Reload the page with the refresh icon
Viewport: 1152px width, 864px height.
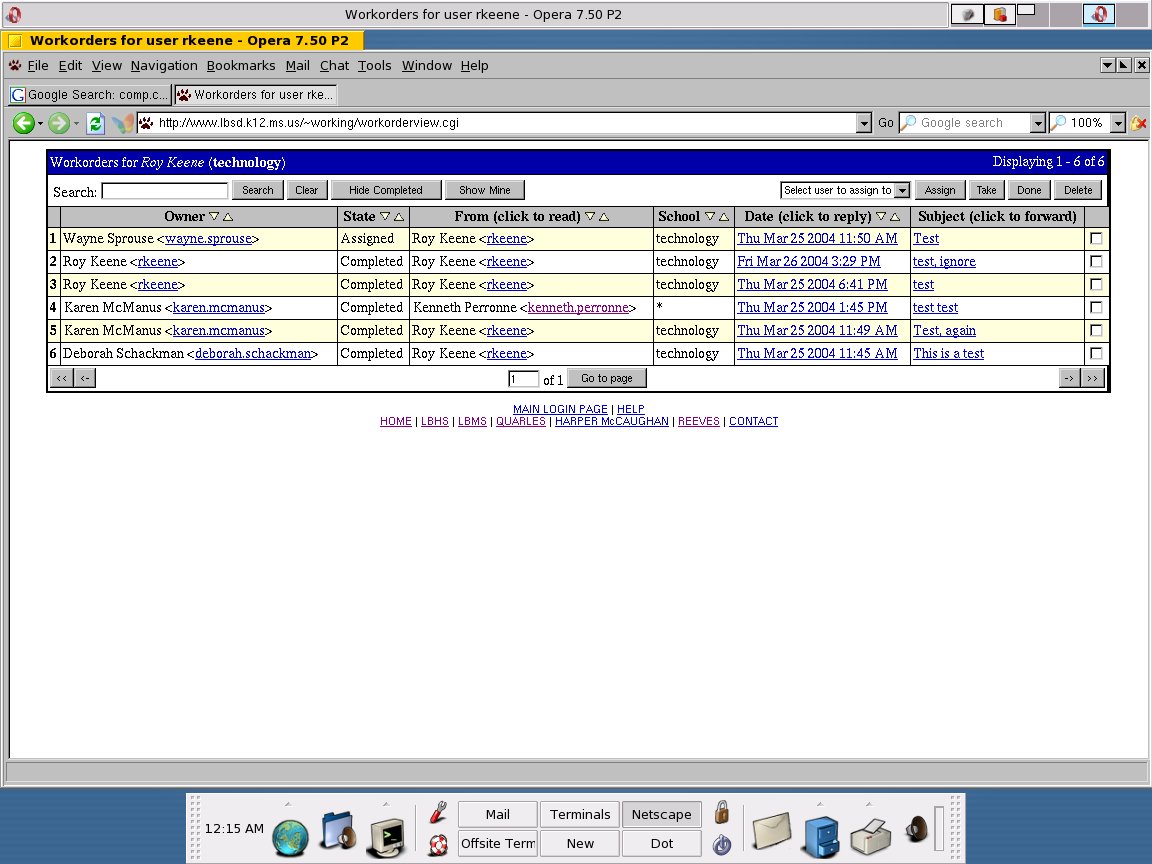pos(96,123)
